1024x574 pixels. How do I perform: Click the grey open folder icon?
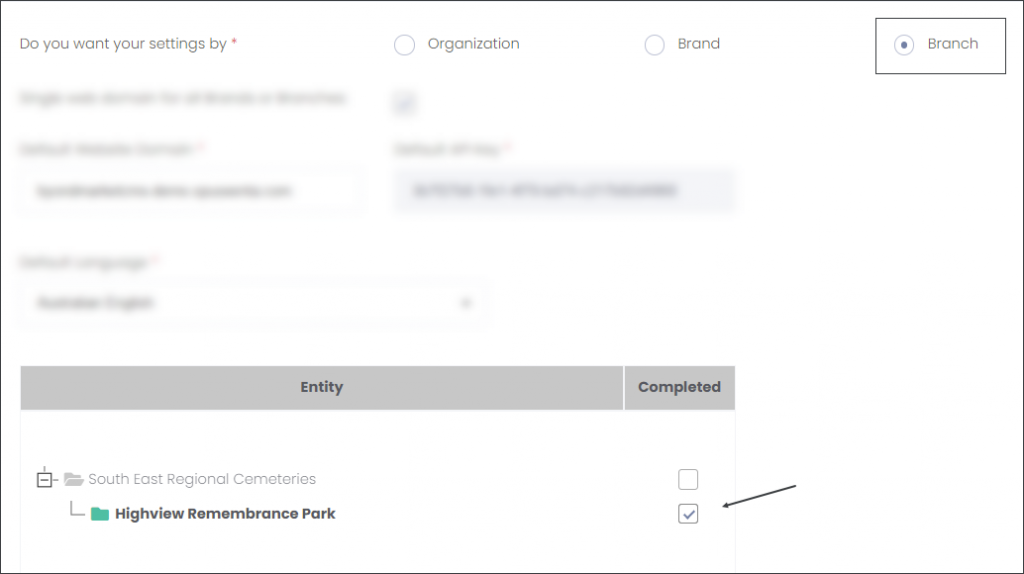coord(73,479)
